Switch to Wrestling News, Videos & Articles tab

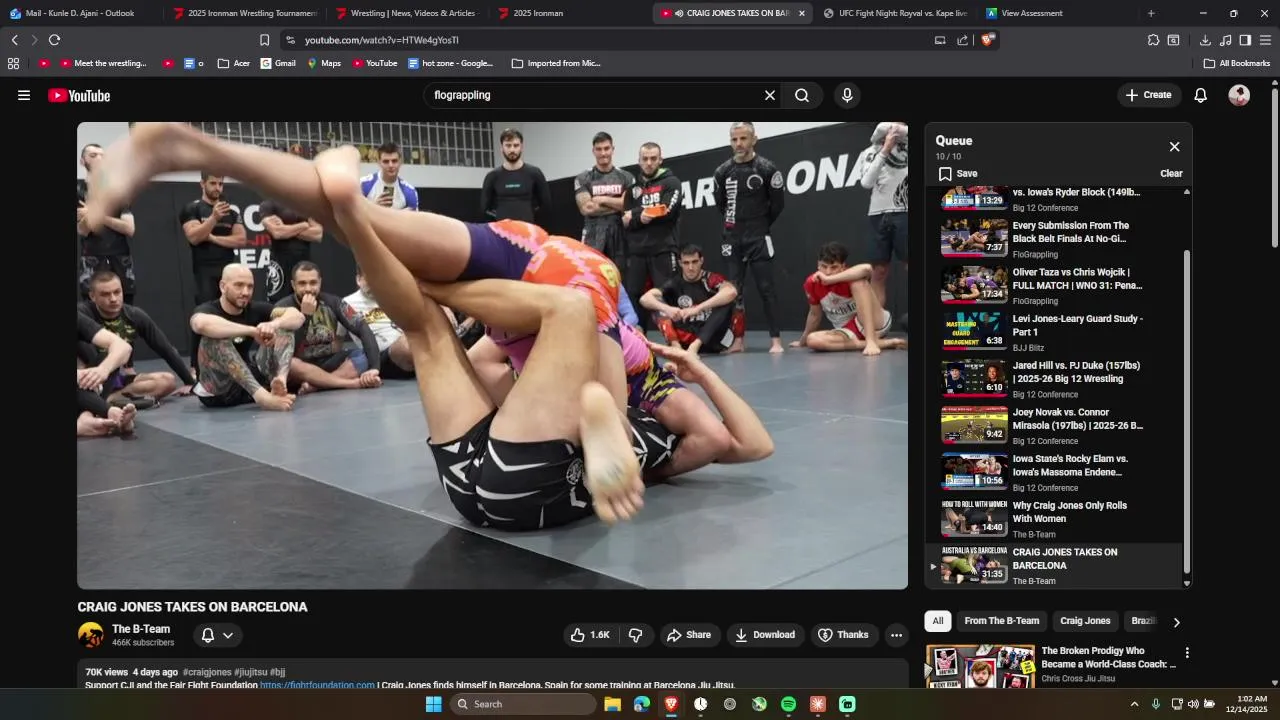coord(408,13)
